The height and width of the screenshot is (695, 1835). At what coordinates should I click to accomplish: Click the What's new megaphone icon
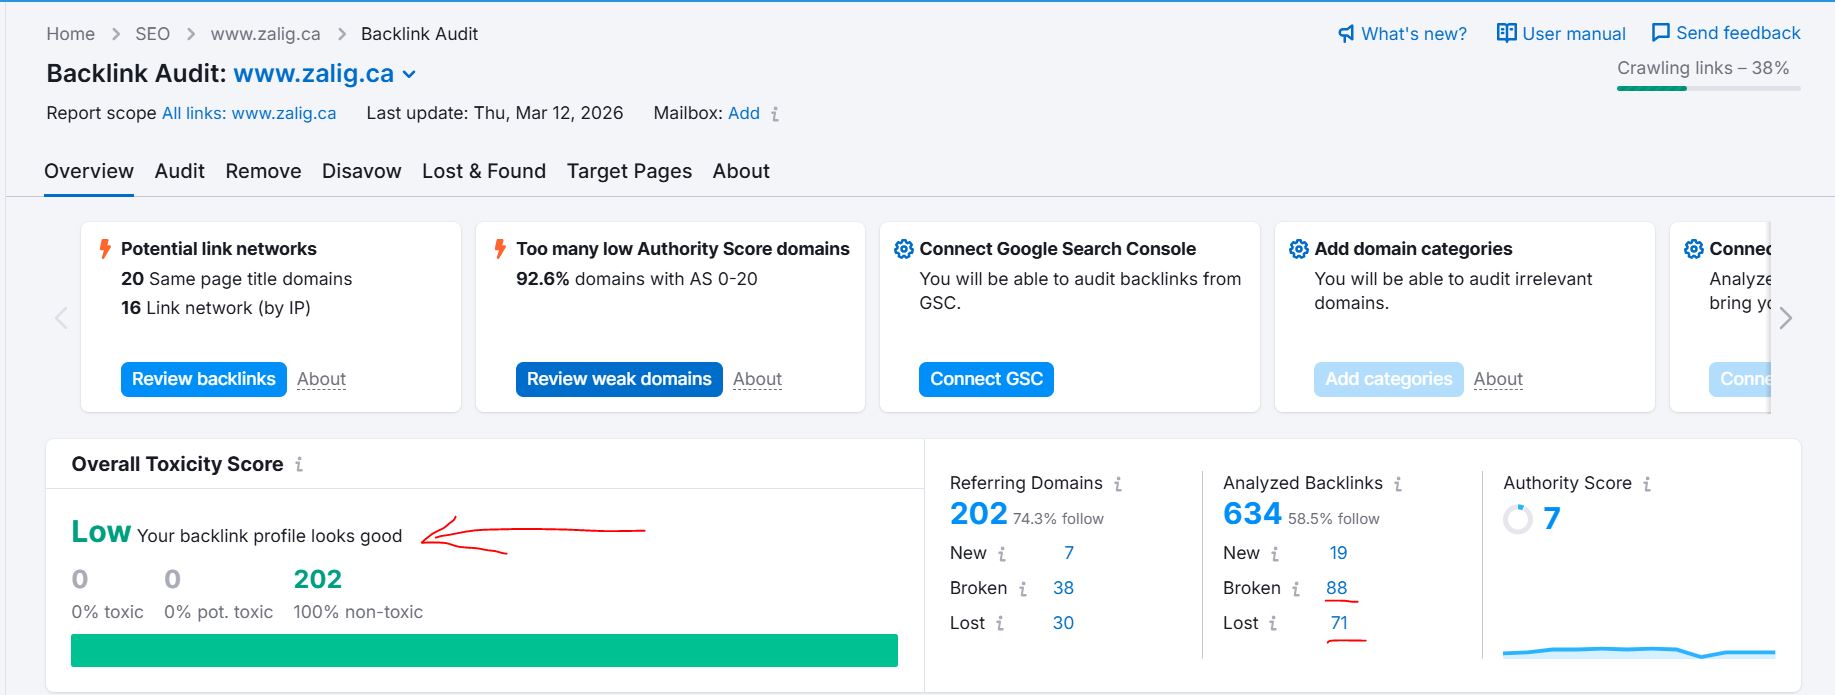[1346, 34]
